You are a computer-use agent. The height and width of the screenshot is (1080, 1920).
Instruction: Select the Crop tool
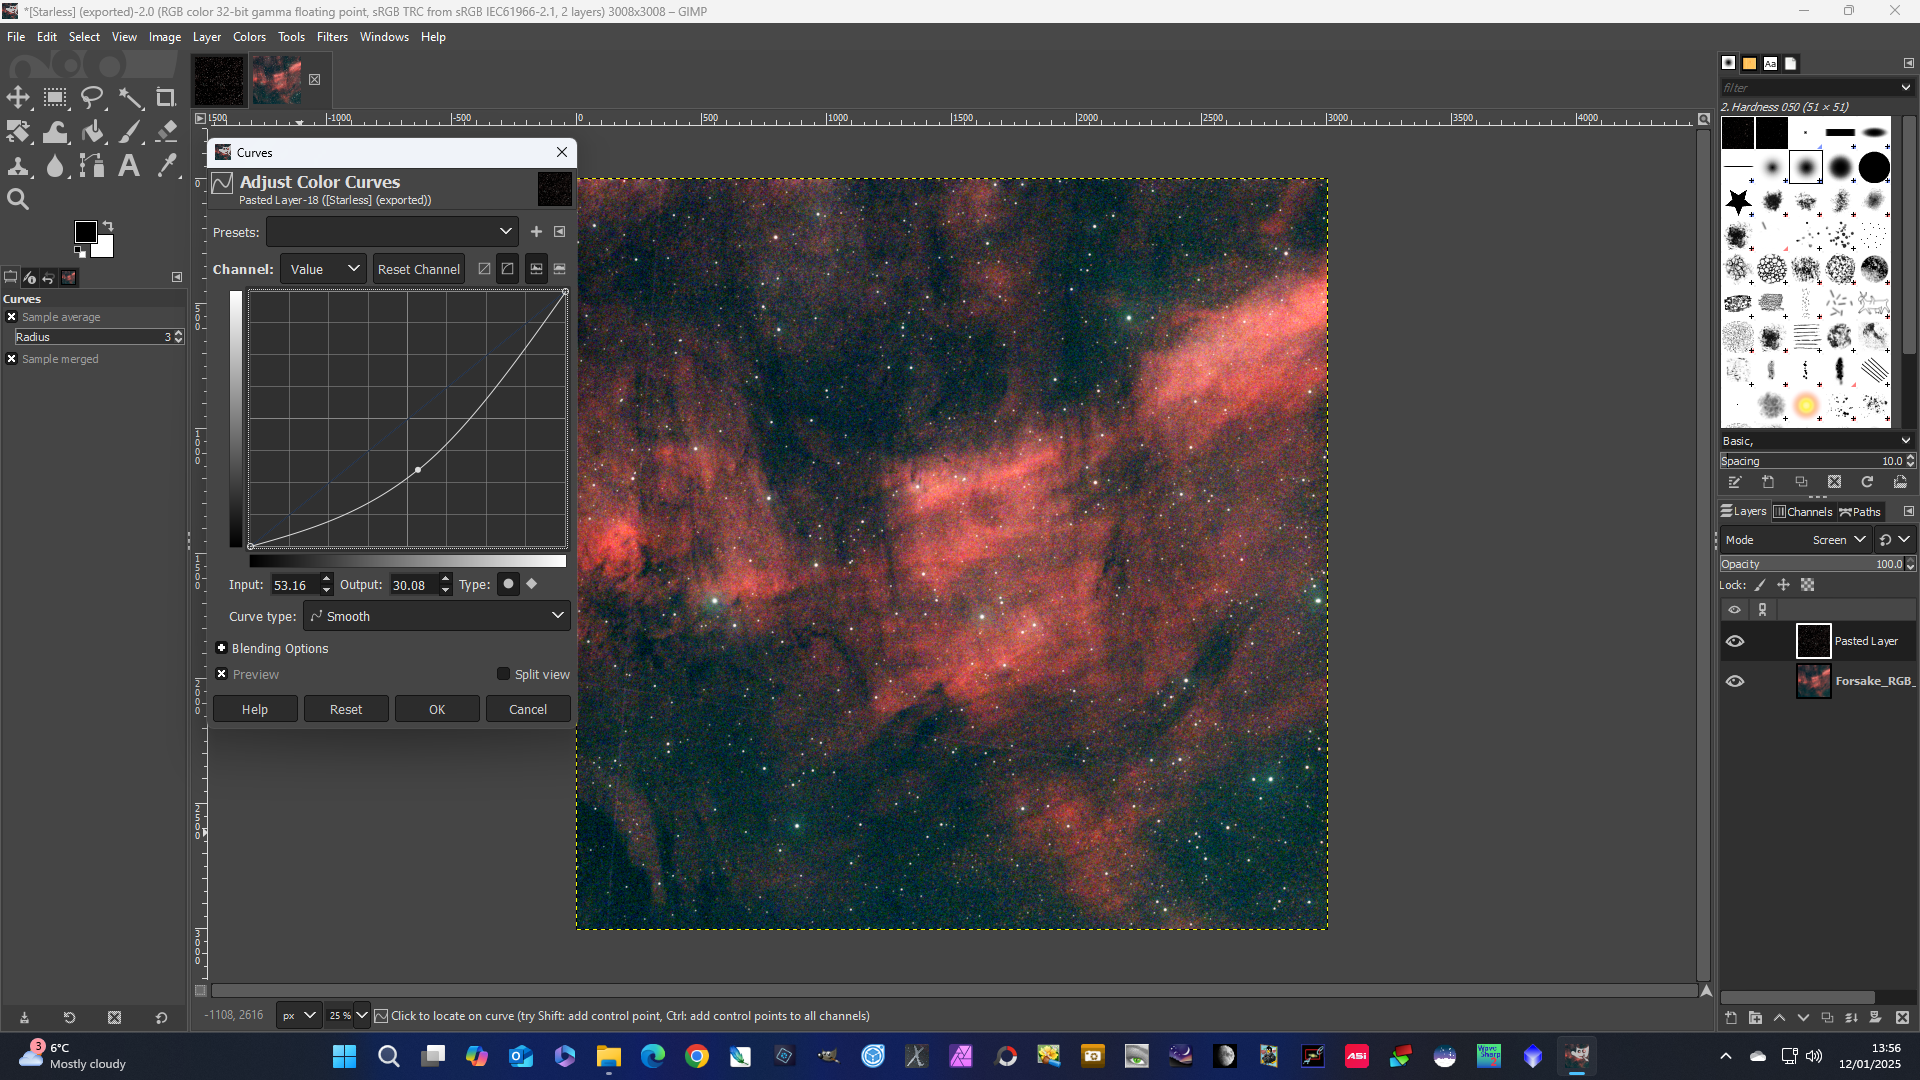[x=166, y=97]
